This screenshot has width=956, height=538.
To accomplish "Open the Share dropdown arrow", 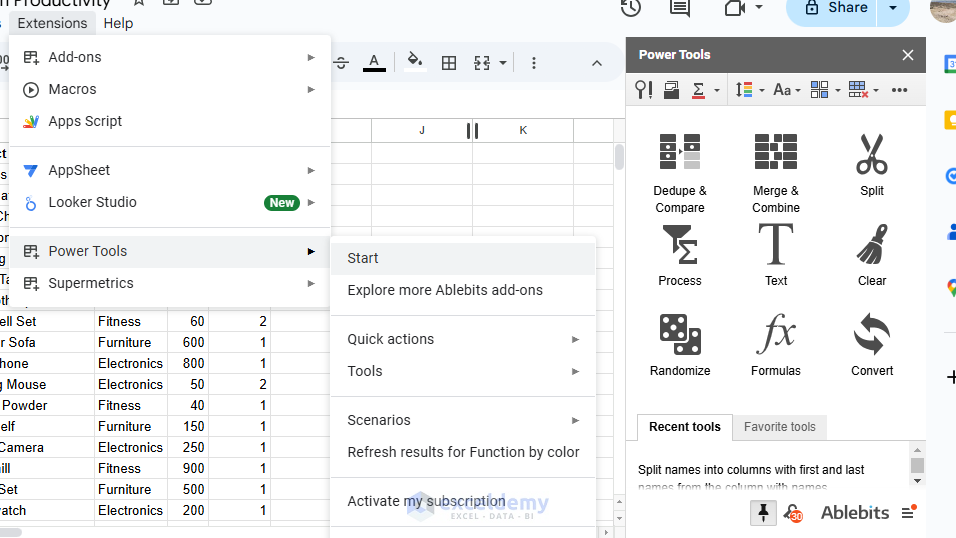I will 893,9.
